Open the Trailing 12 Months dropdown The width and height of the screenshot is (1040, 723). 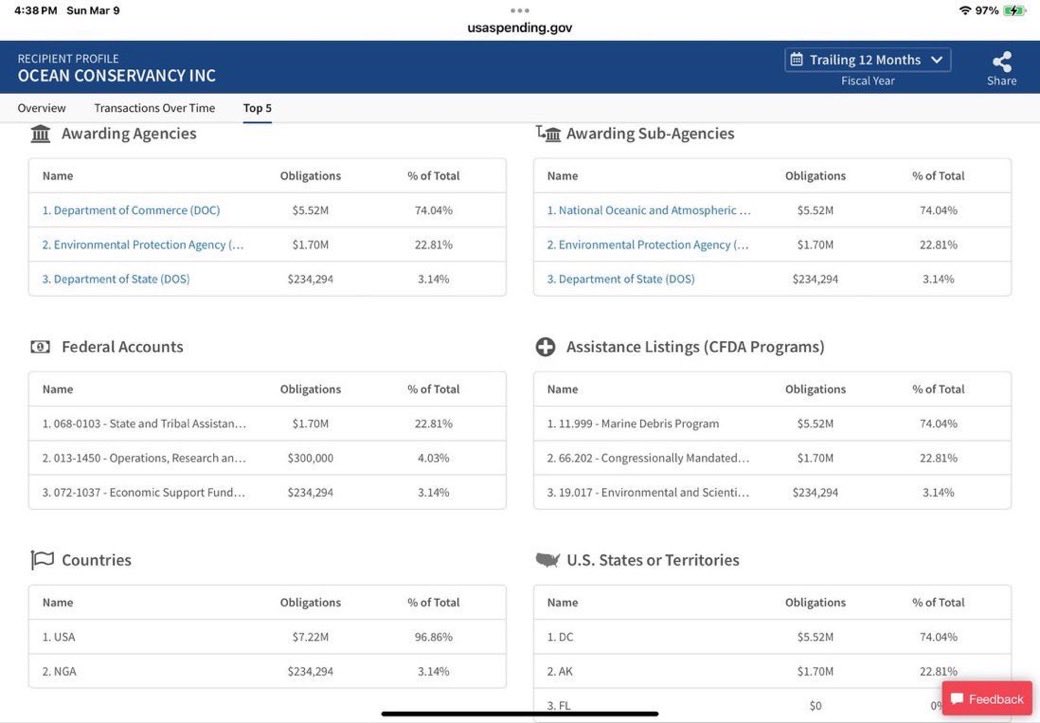[867, 60]
